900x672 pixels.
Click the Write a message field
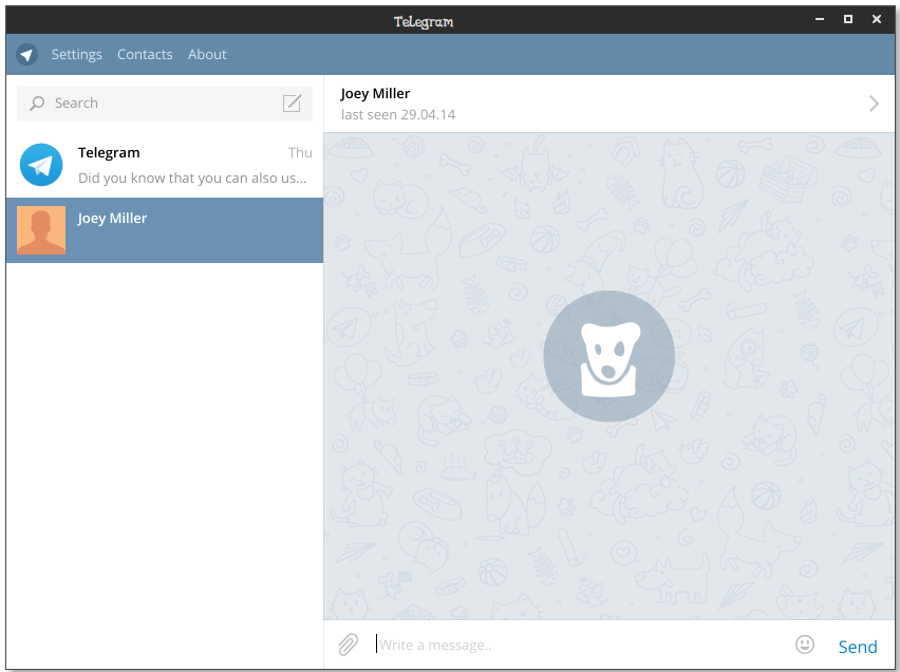click(580, 645)
